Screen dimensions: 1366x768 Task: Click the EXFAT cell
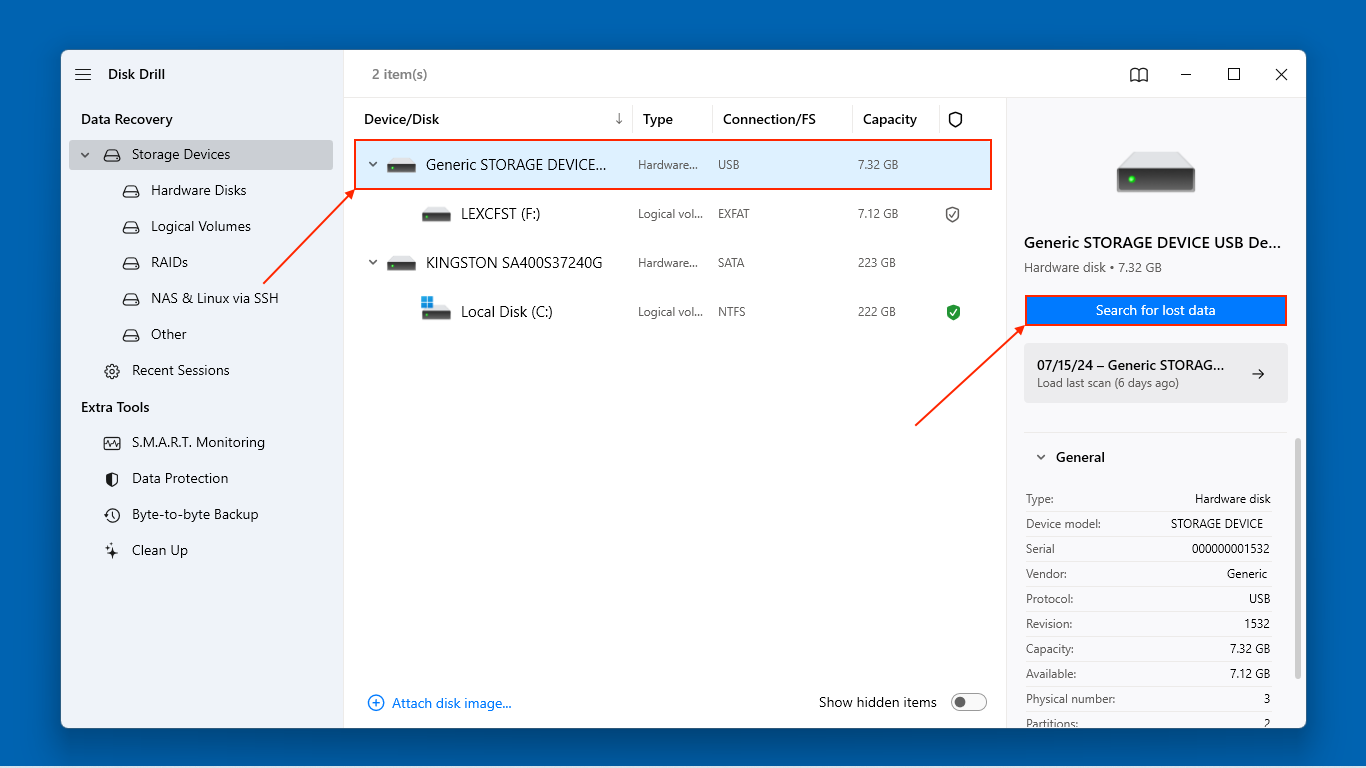[733, 214]
